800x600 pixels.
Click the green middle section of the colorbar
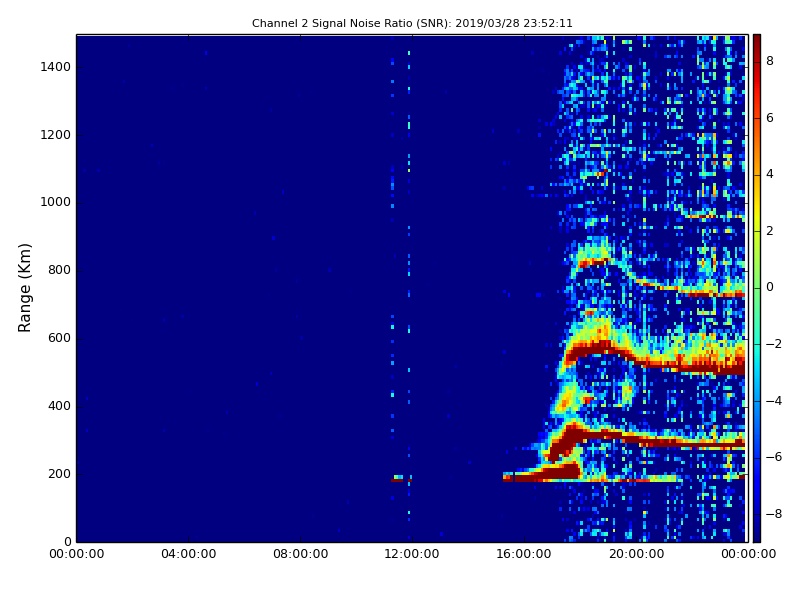tap(757, 287)
